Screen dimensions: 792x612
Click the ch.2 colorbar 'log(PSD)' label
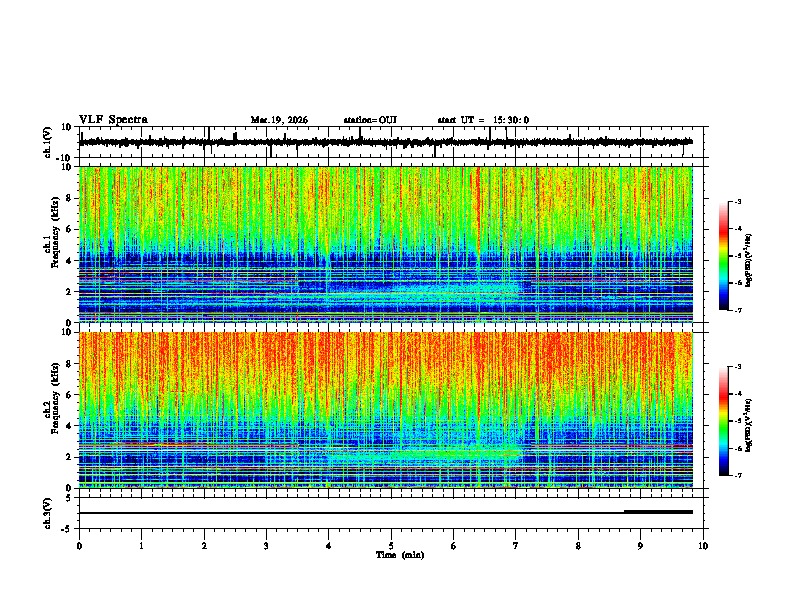[748, 426]
